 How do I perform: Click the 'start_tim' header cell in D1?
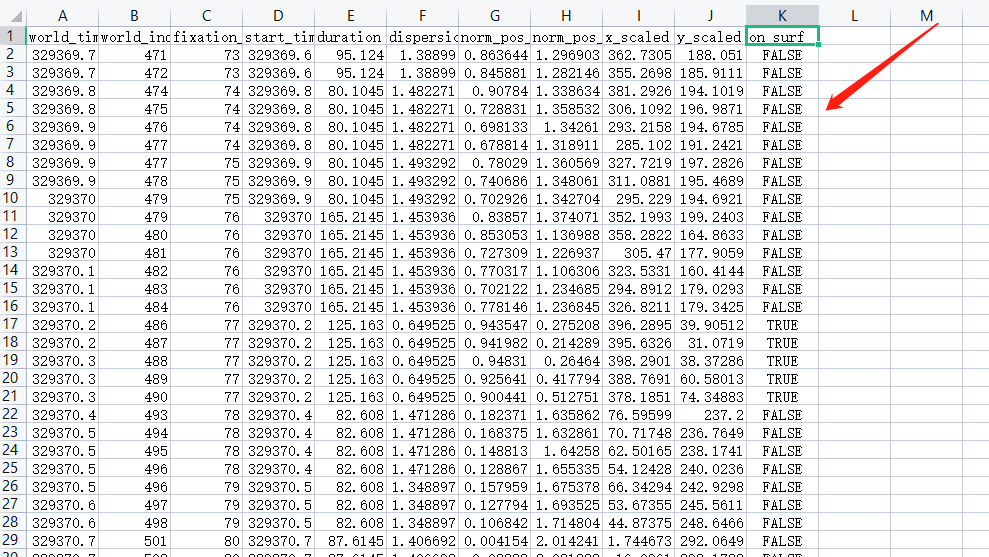point(278,37)
